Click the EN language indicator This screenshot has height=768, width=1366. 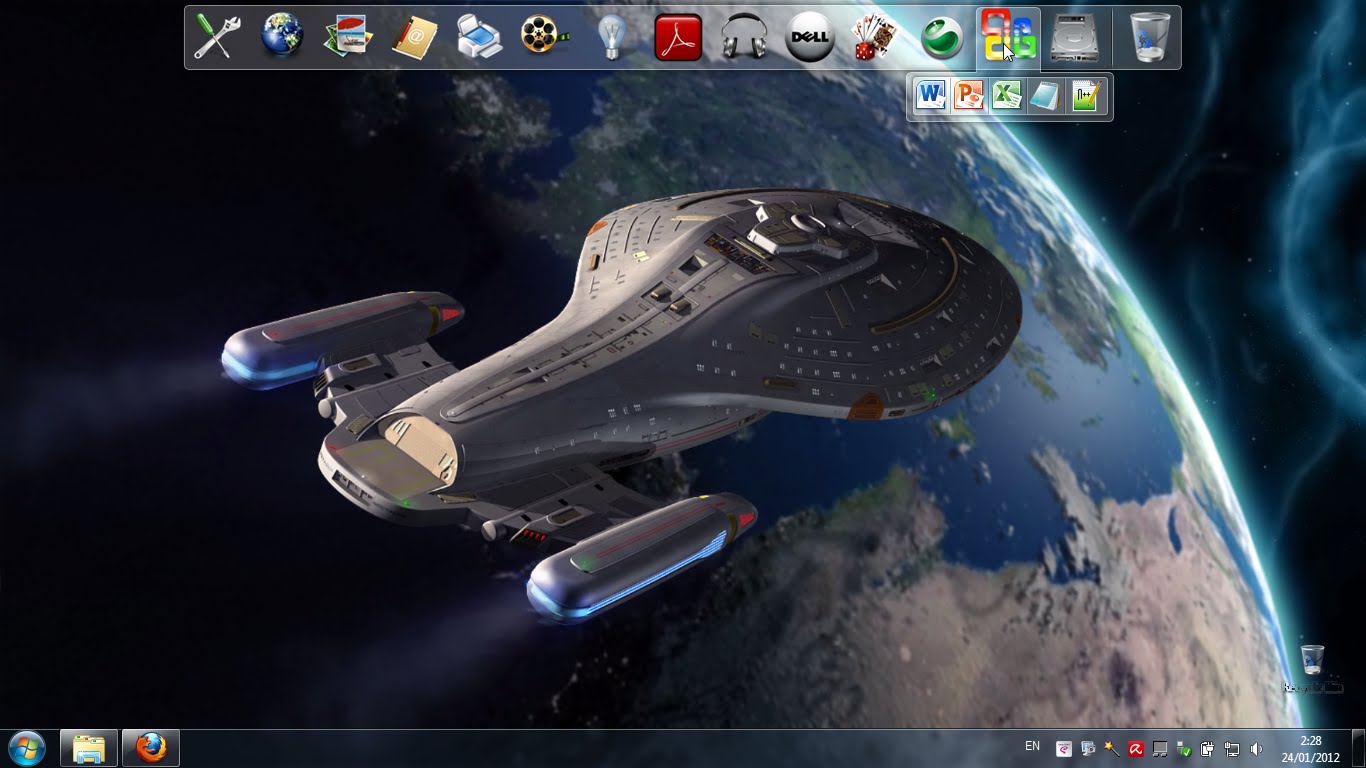[1032, 746]
